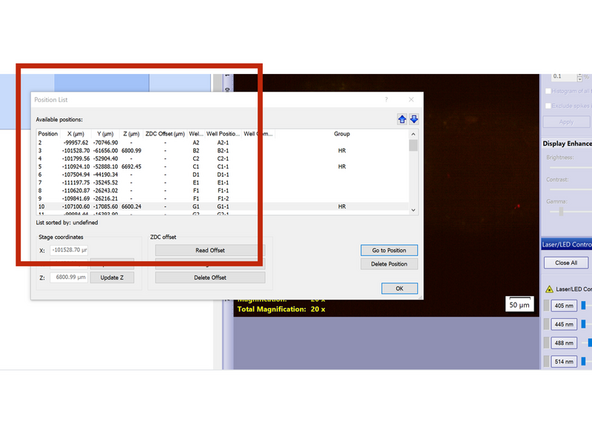This screenshot has width=592, height=444.
Task: Toggle the 445 nm laser button
Action: point(564,324)
